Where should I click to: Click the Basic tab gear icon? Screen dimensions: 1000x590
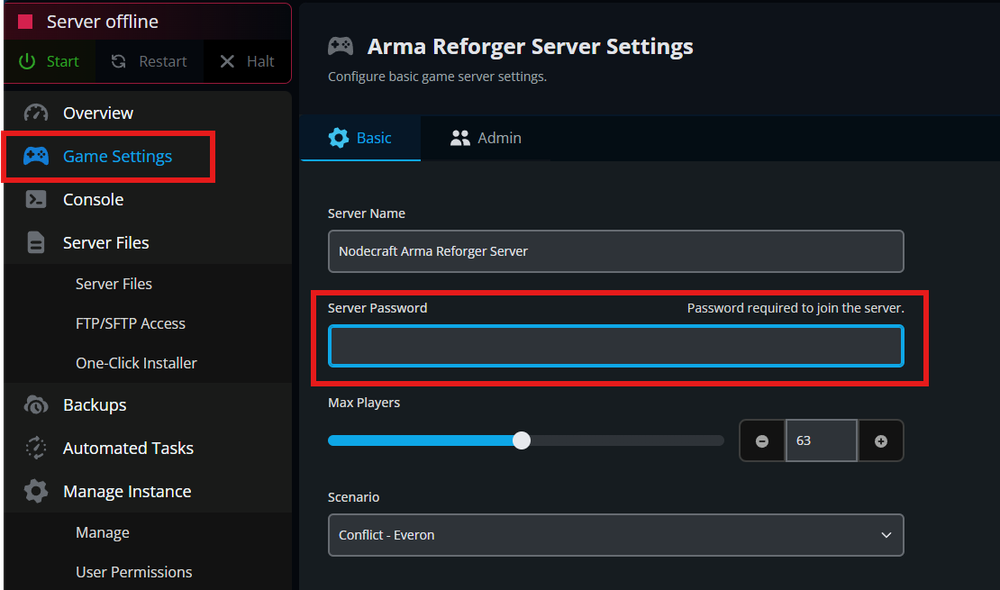(339, 138)
